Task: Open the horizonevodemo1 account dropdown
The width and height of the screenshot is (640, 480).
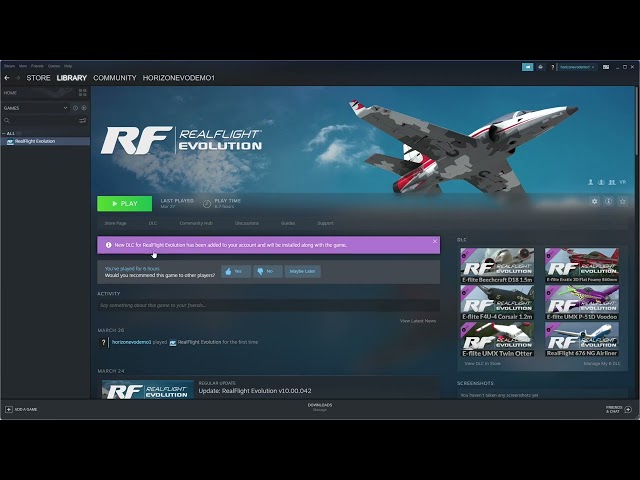Action: pyautogui.click(x=577, y=67)
